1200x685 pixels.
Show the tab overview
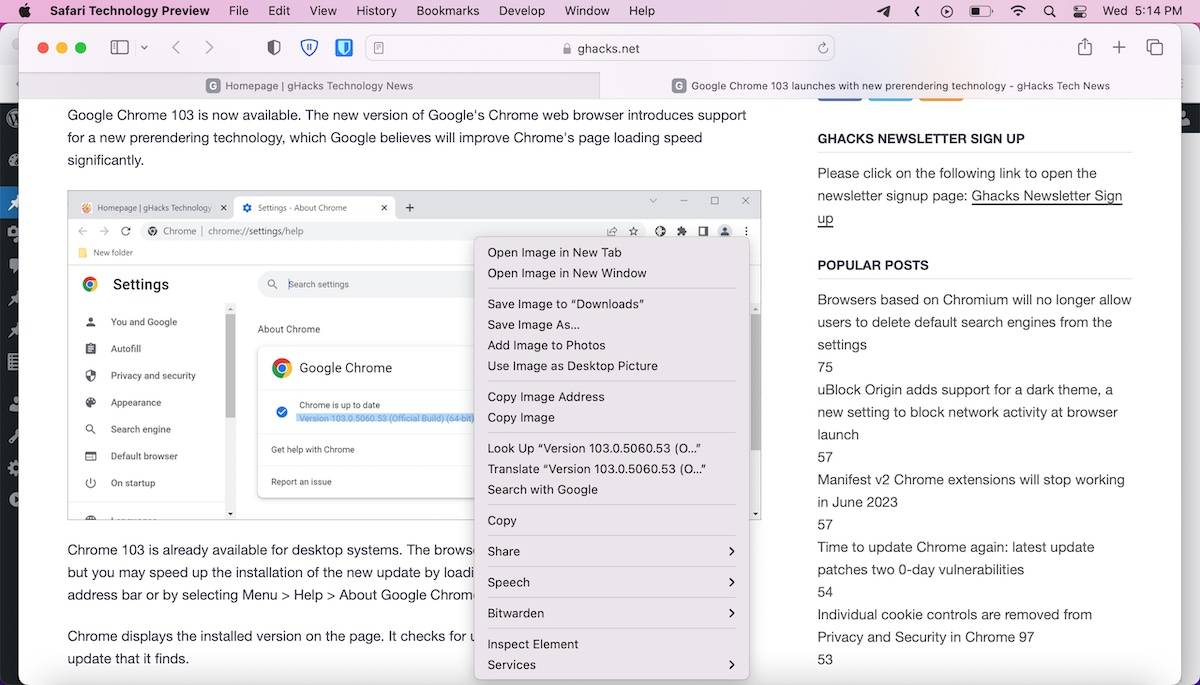pos(1154,47)
